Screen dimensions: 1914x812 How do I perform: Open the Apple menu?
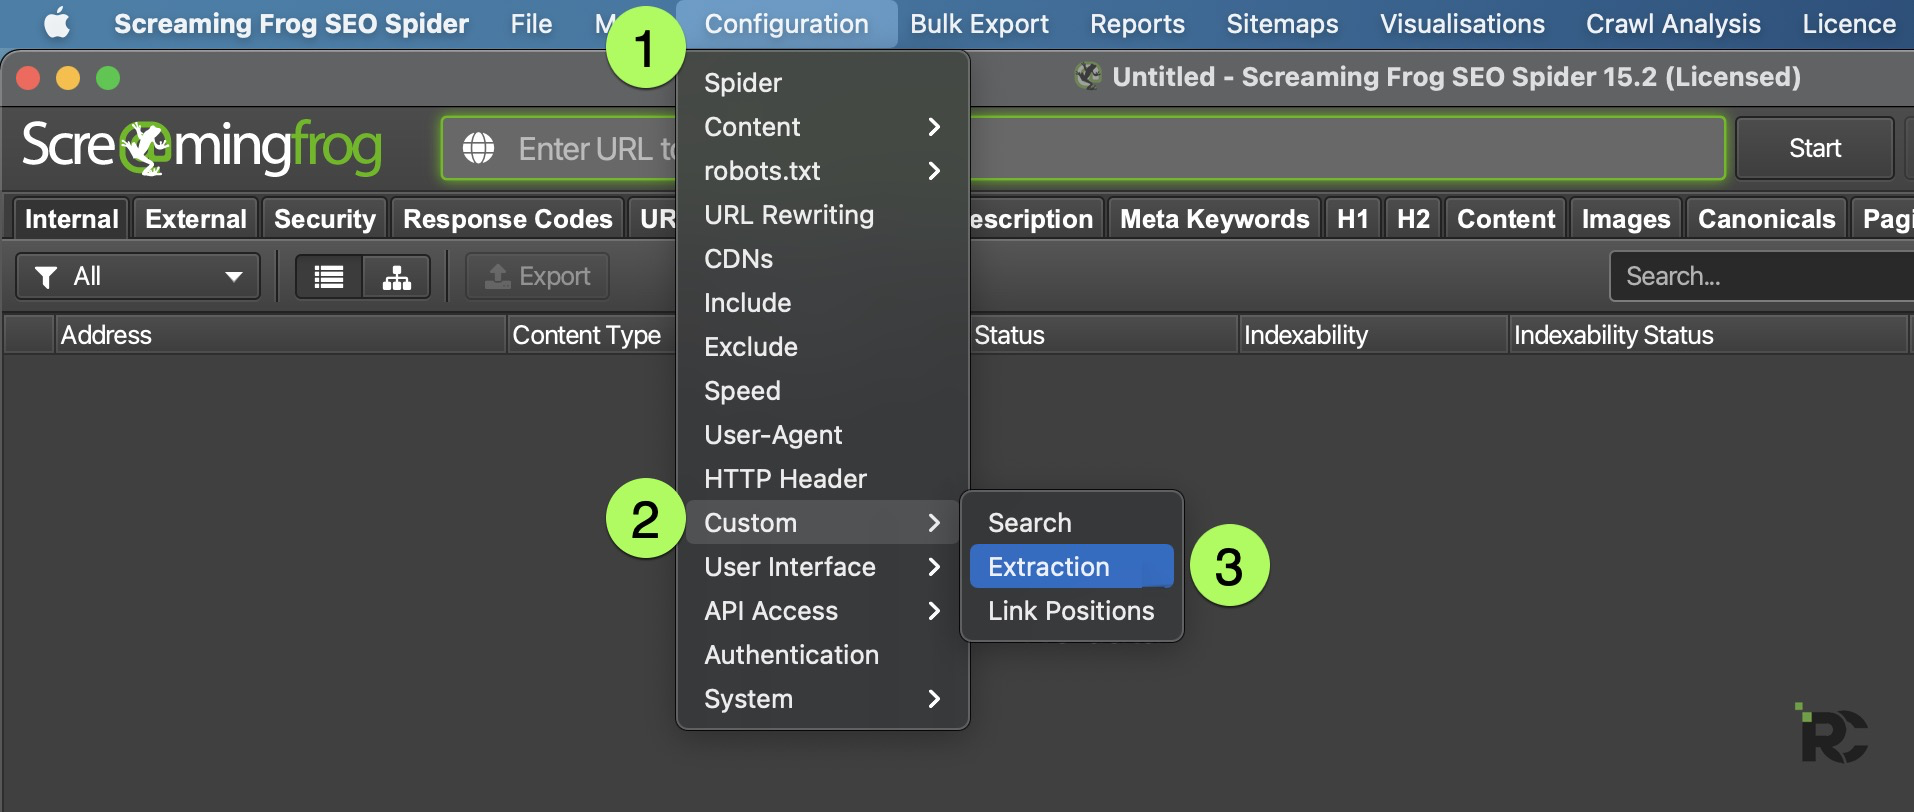coord(57,23)
